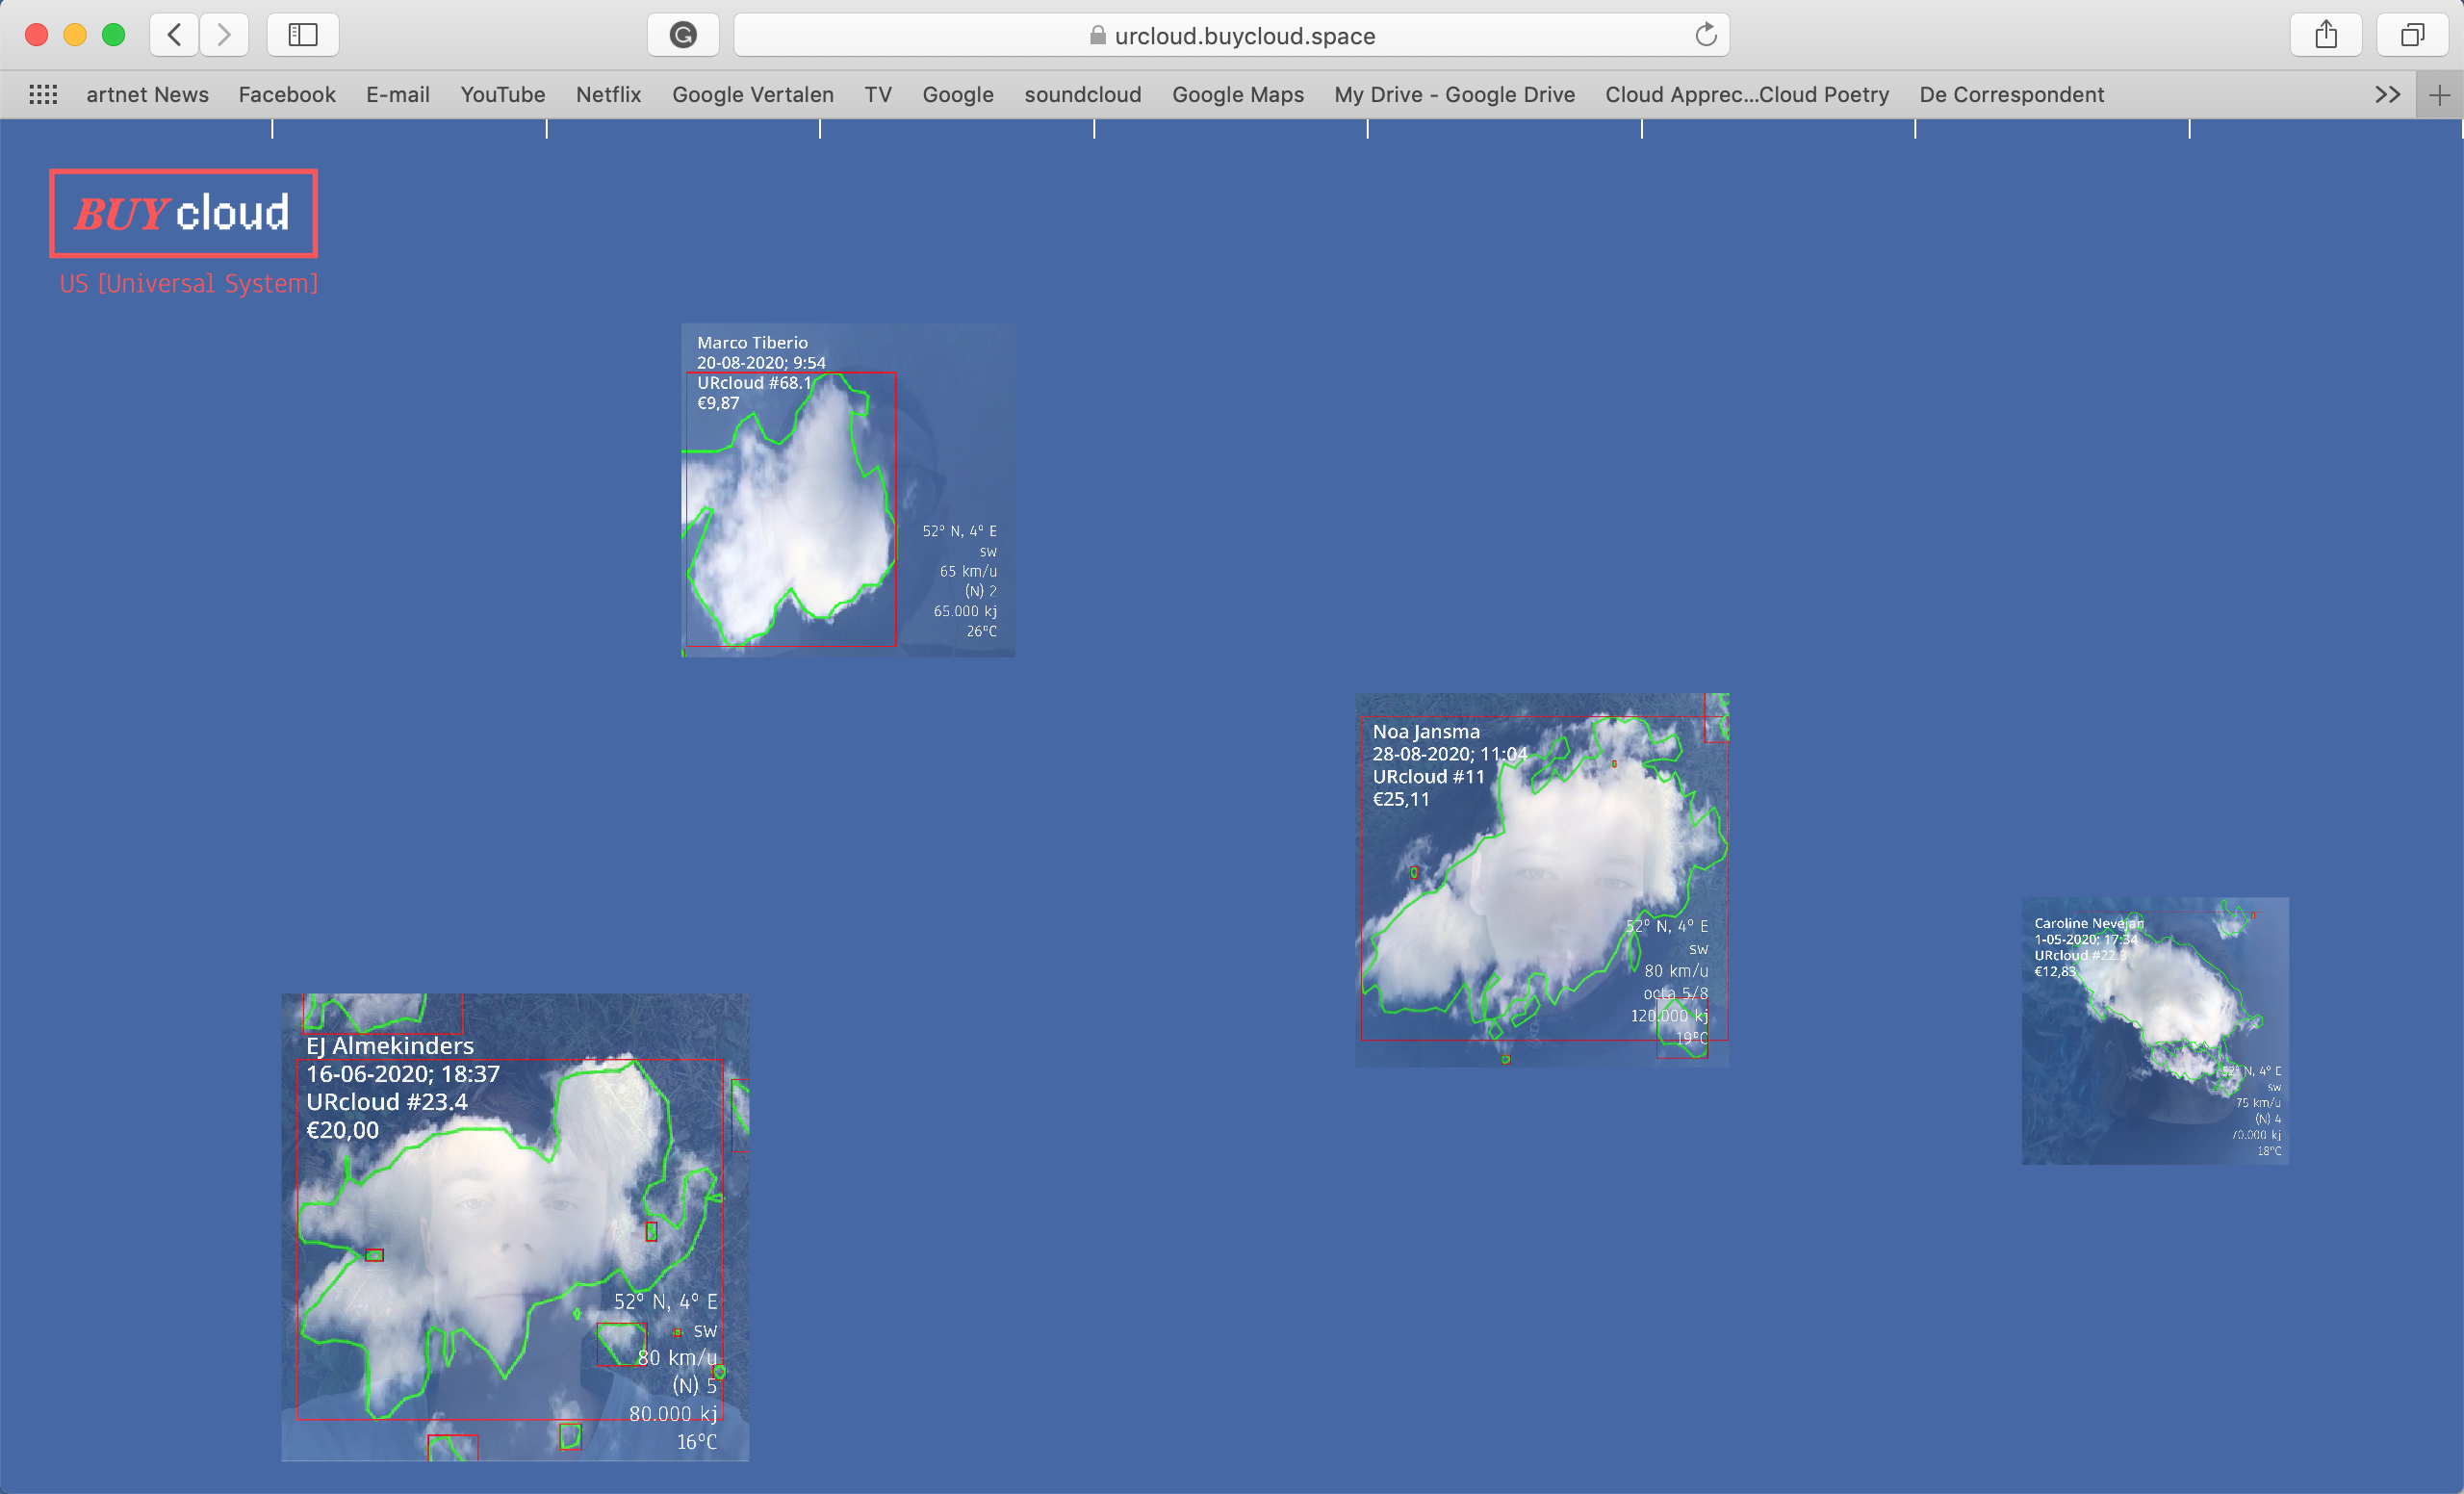Reload the page with the refresh icon
The image size is (2464, 1494).
pos(1706,35)
